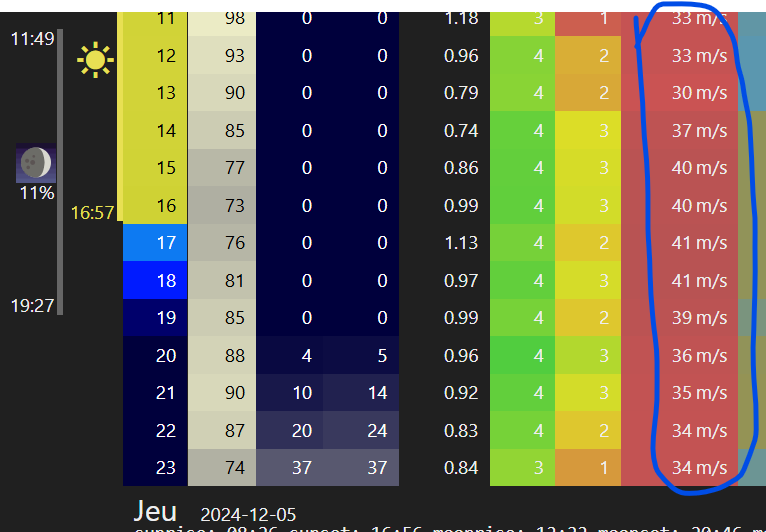Screen dimensions: 766x532
Task: Click the 11:49 moonrise time
Action: [32, 39]
